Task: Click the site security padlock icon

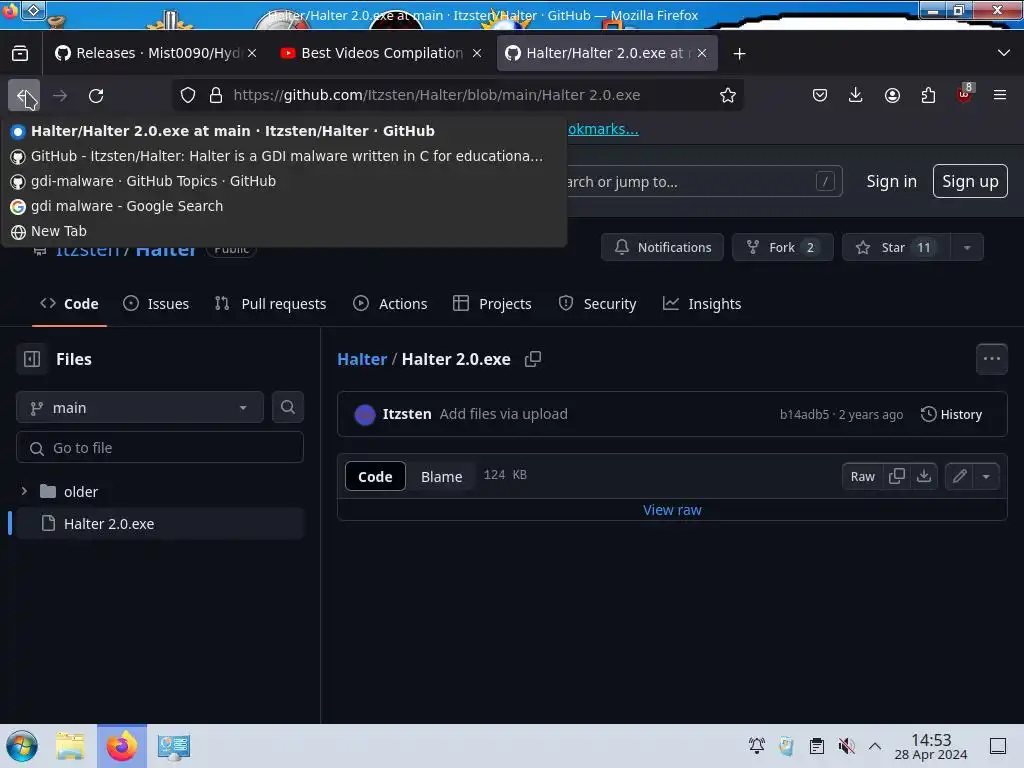Action: pos(216,95)
